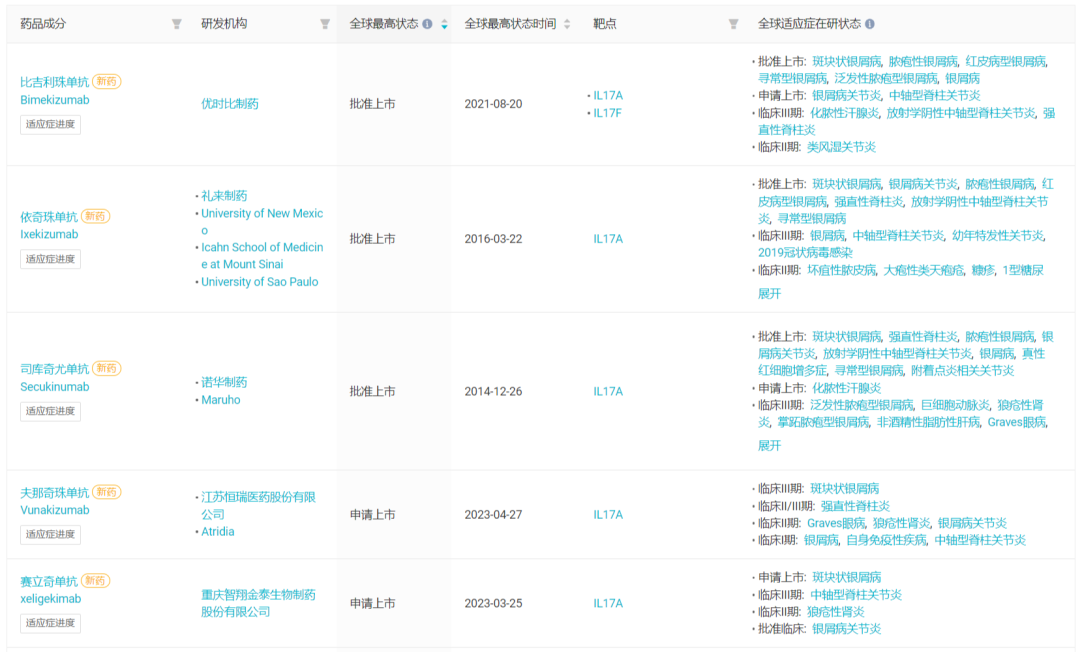Open Icahn School of Medicine link
The height and width of the screenshot is (652, 1080).
click(262, 255)
